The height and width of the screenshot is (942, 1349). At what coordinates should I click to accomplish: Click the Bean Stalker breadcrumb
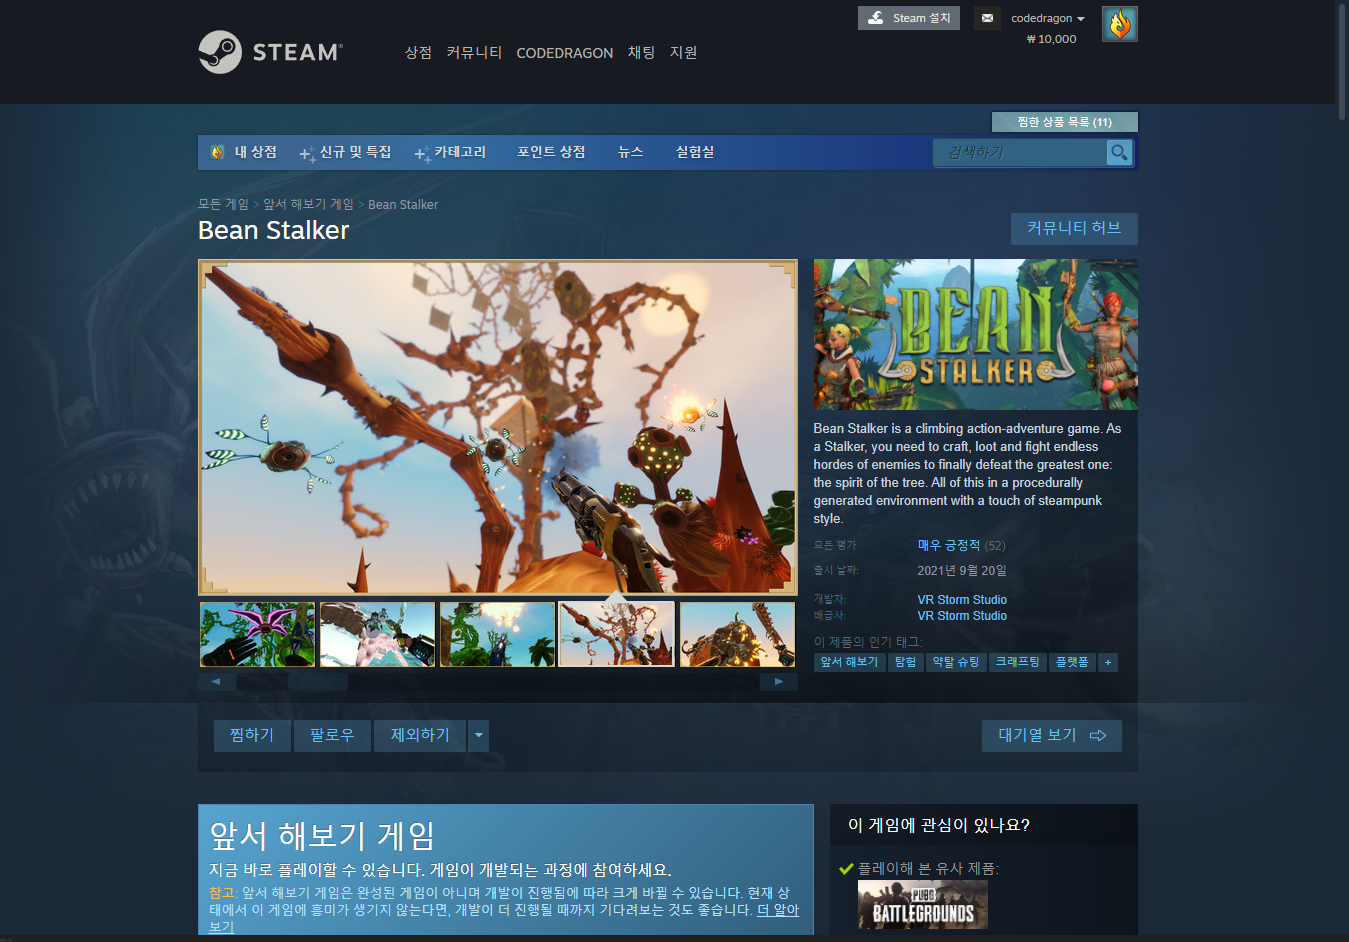[x=403, y=204]
